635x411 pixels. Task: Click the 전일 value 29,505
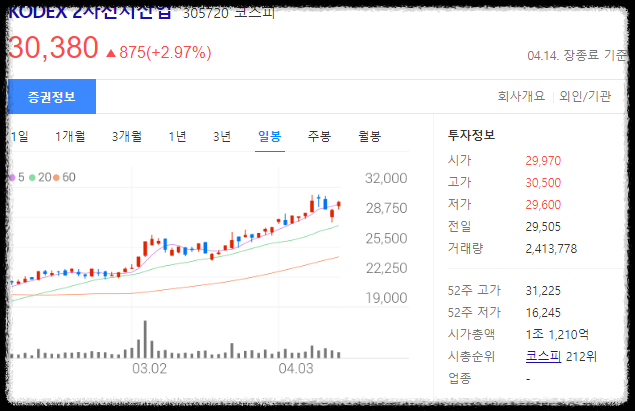coord(543,226)
